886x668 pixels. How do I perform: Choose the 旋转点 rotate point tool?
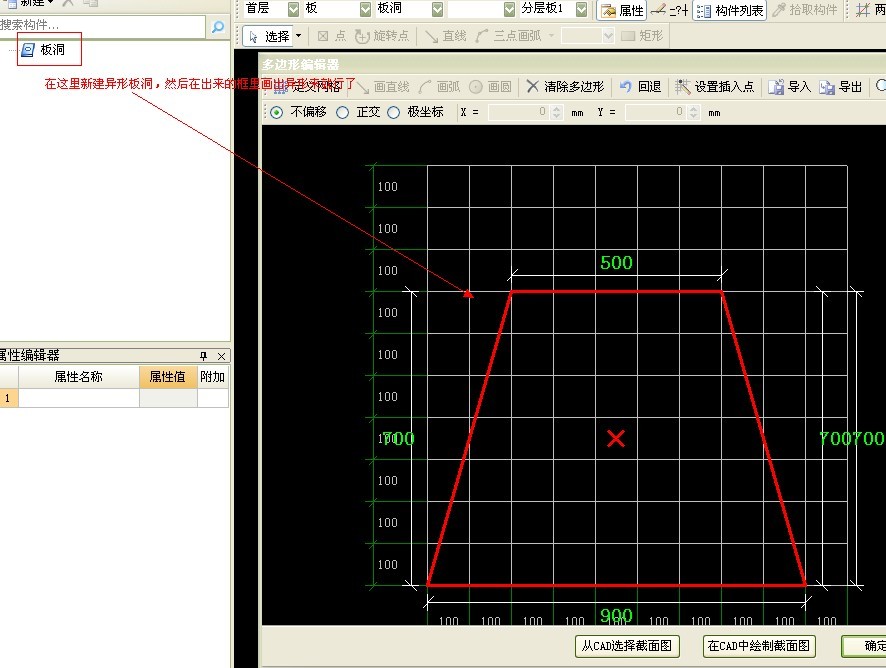tap(381, 36)
